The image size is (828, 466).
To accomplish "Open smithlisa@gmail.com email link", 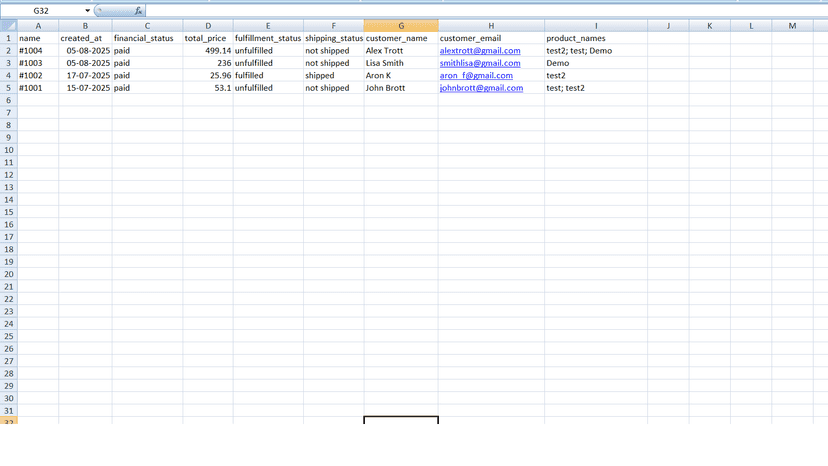I will coord(480,63).
